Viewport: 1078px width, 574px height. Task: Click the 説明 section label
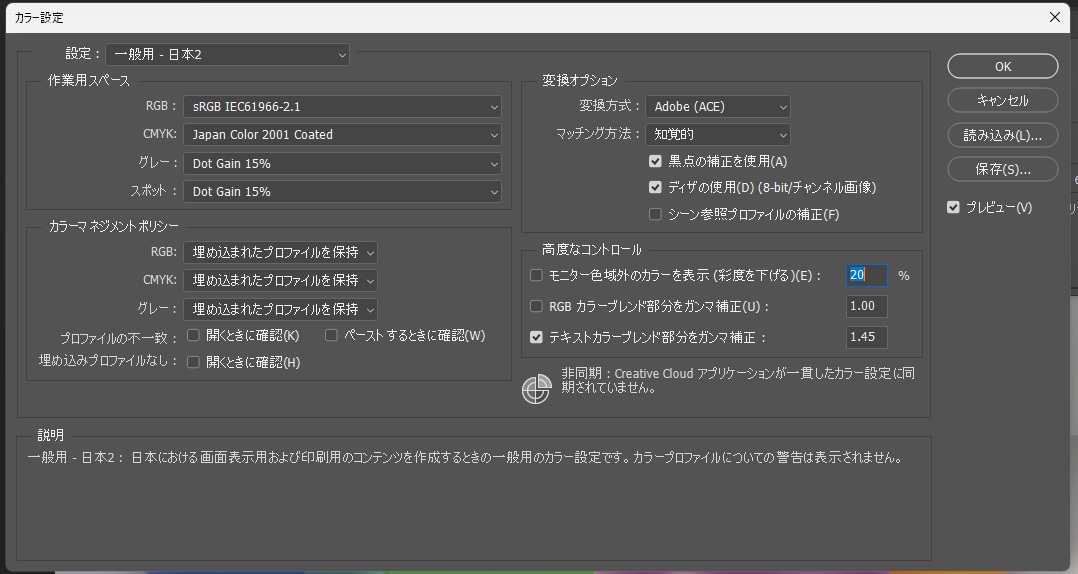pyautogui.click(x=50, y=435)
